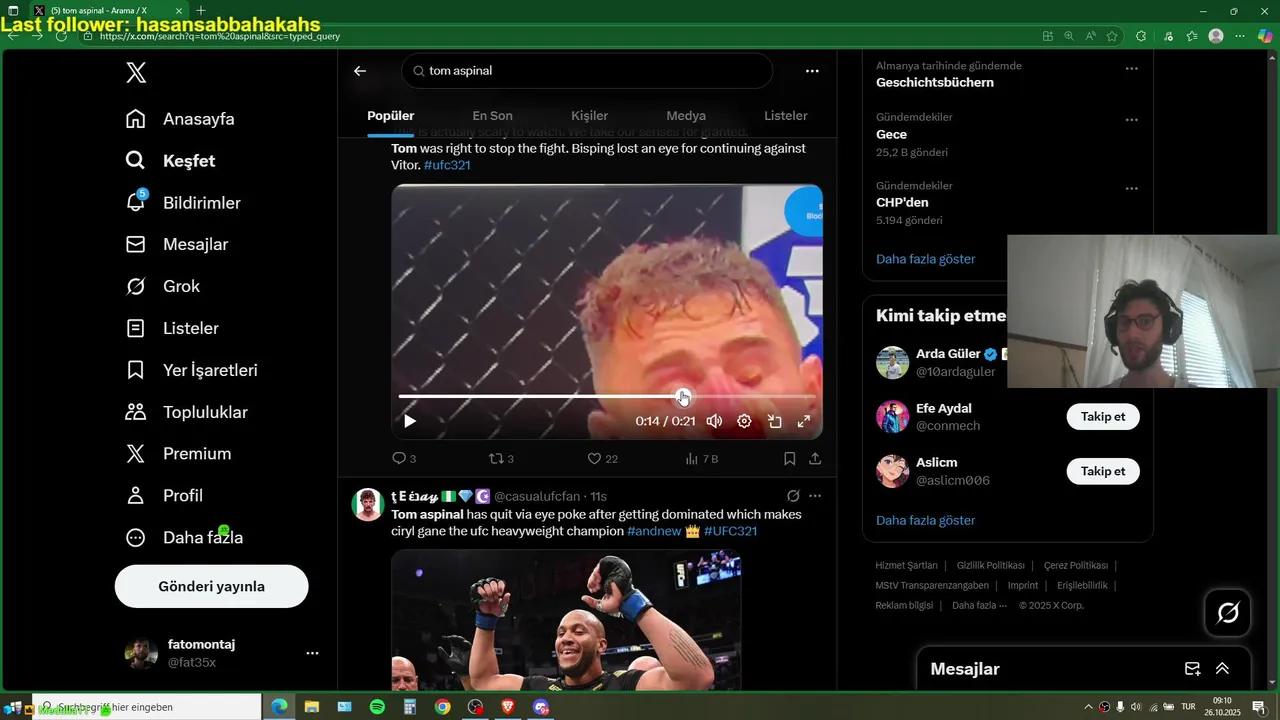Open options for Gece trend
This screenshot has width=1280, height=720.
[x=1131, y=120]
